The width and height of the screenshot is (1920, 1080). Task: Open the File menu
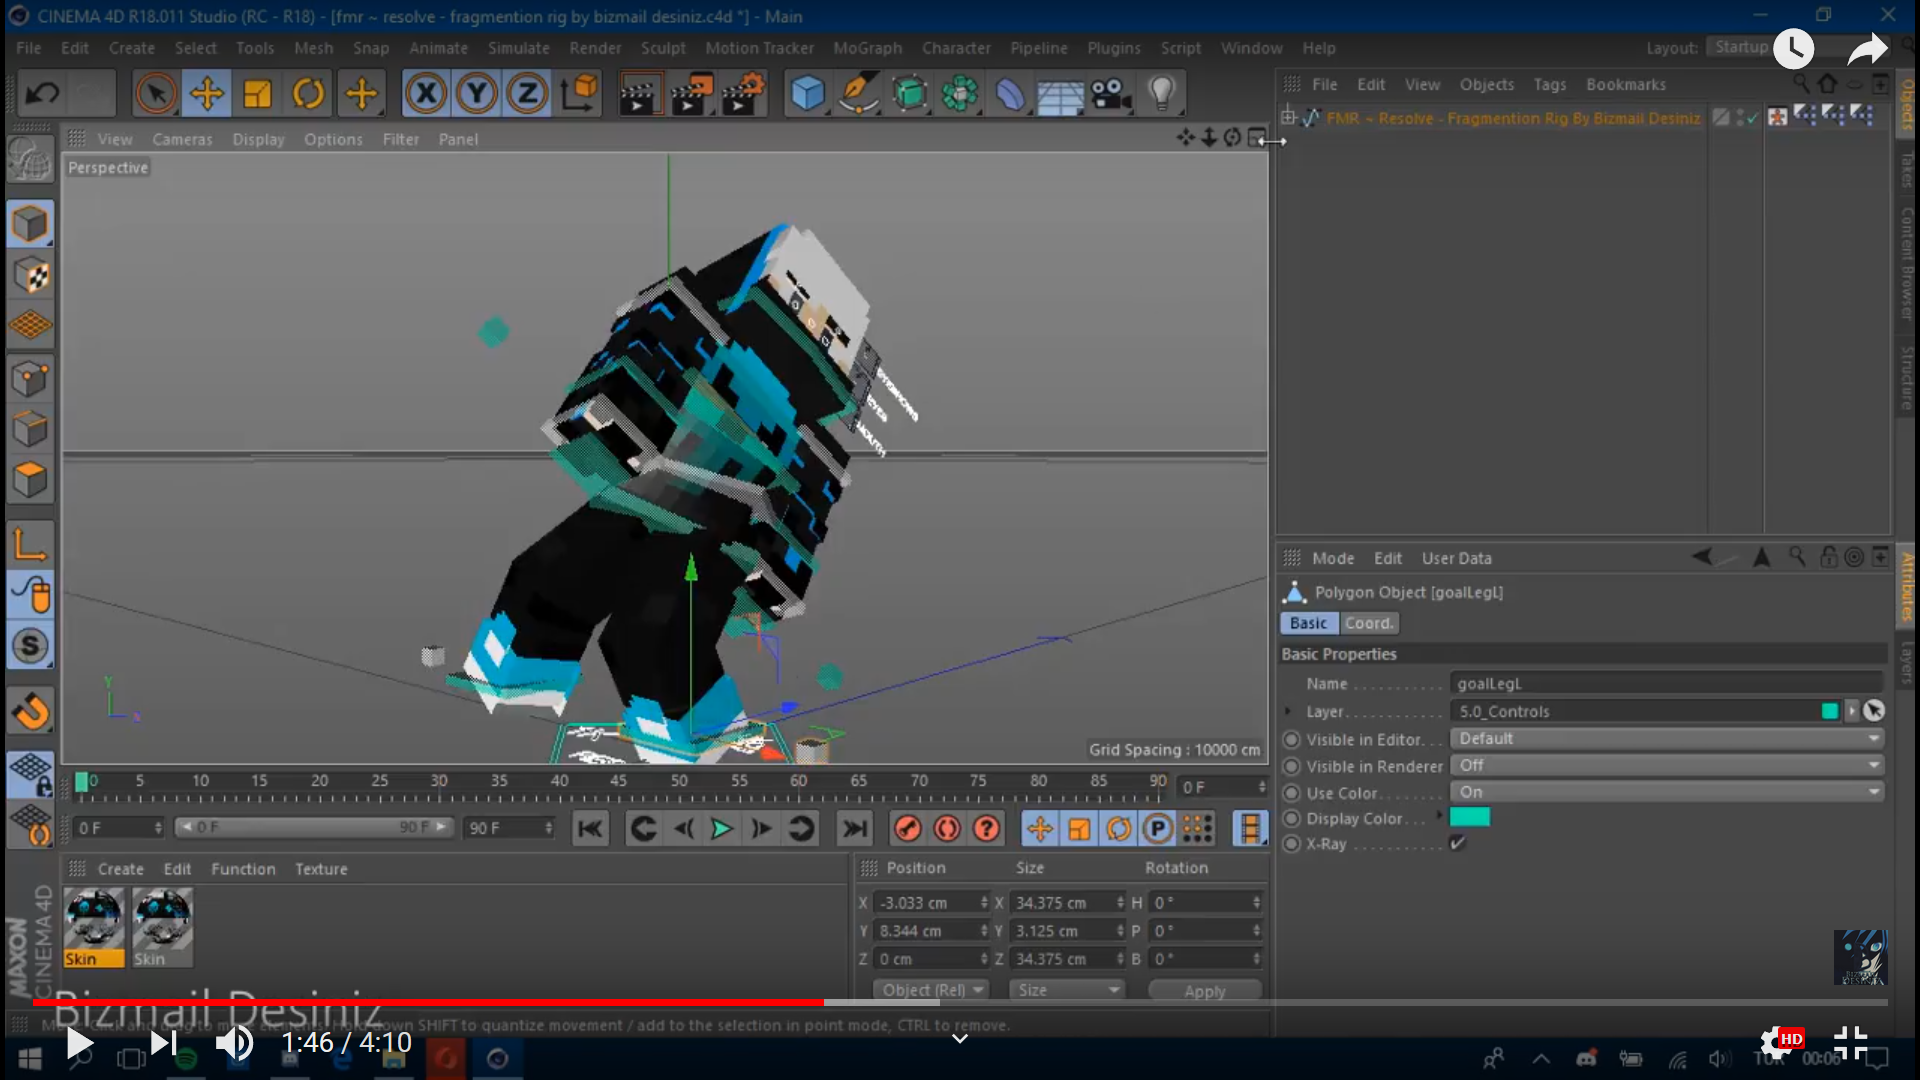[29, 48]
